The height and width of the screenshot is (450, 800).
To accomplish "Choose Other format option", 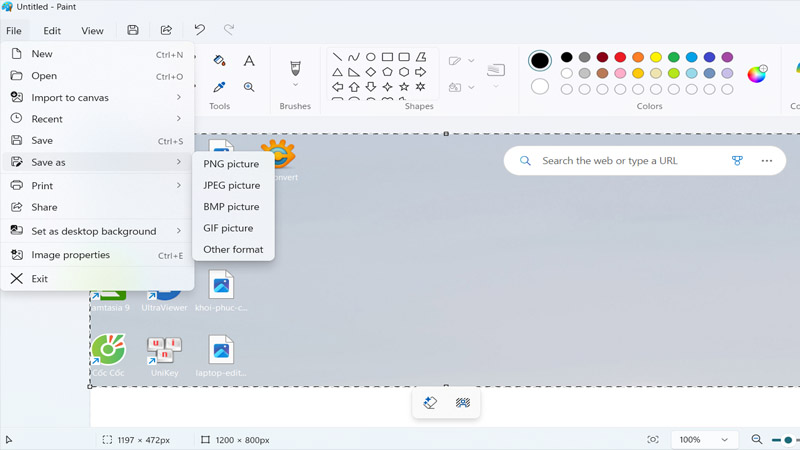I will [233, 249].
